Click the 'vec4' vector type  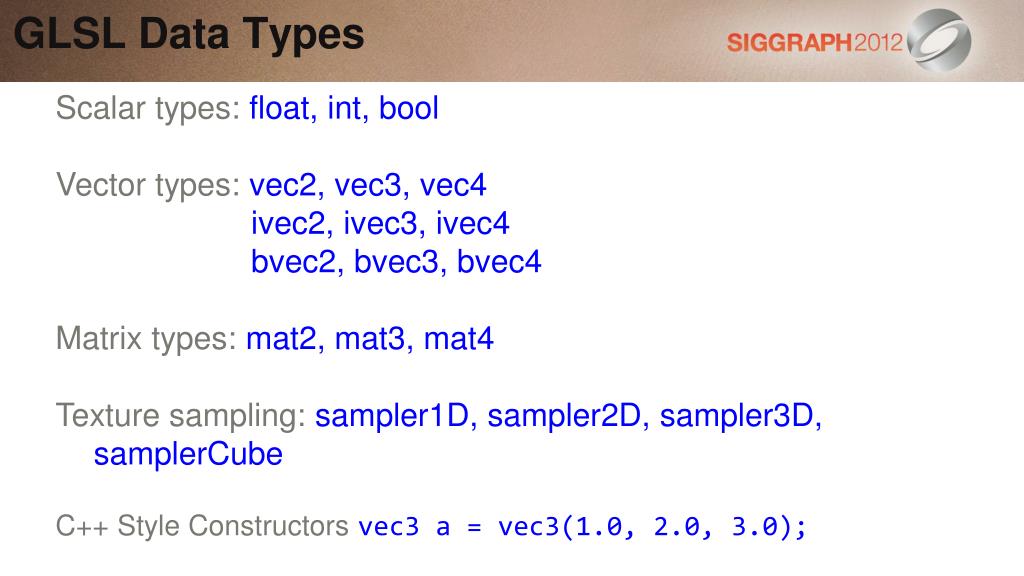(x=453, y=185)
